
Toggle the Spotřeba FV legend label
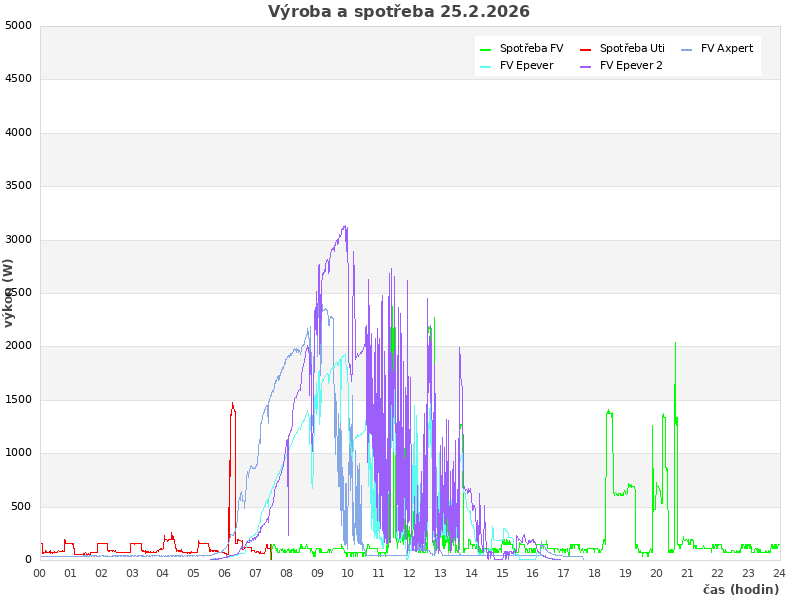tap(531, 48)
